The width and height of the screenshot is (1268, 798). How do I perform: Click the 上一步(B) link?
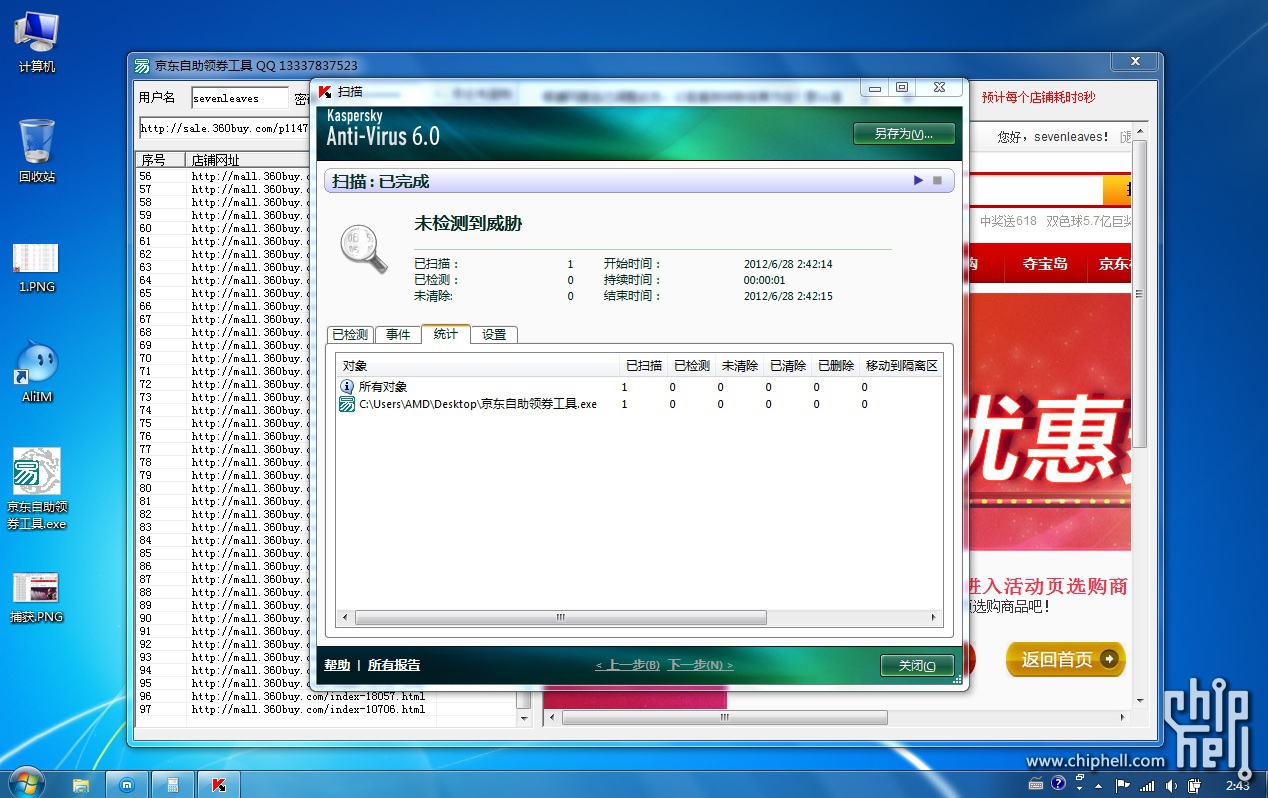627,665
